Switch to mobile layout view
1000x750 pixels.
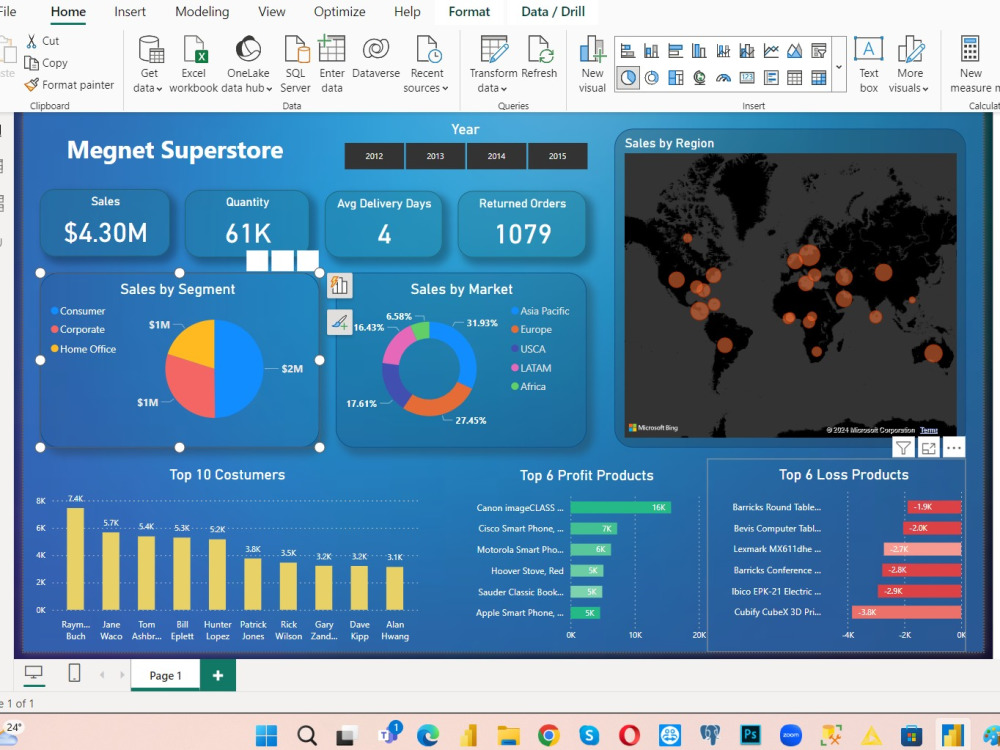(x=74, y=673)
